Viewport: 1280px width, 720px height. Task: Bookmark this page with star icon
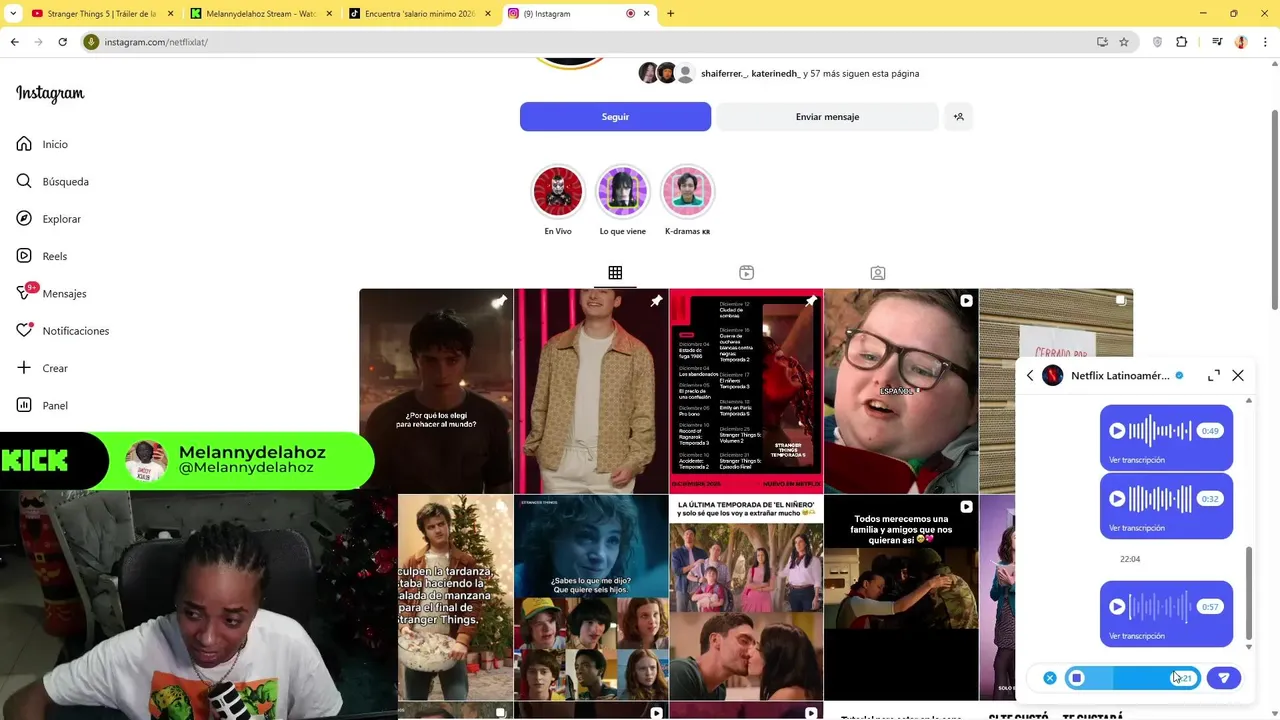1124,42
